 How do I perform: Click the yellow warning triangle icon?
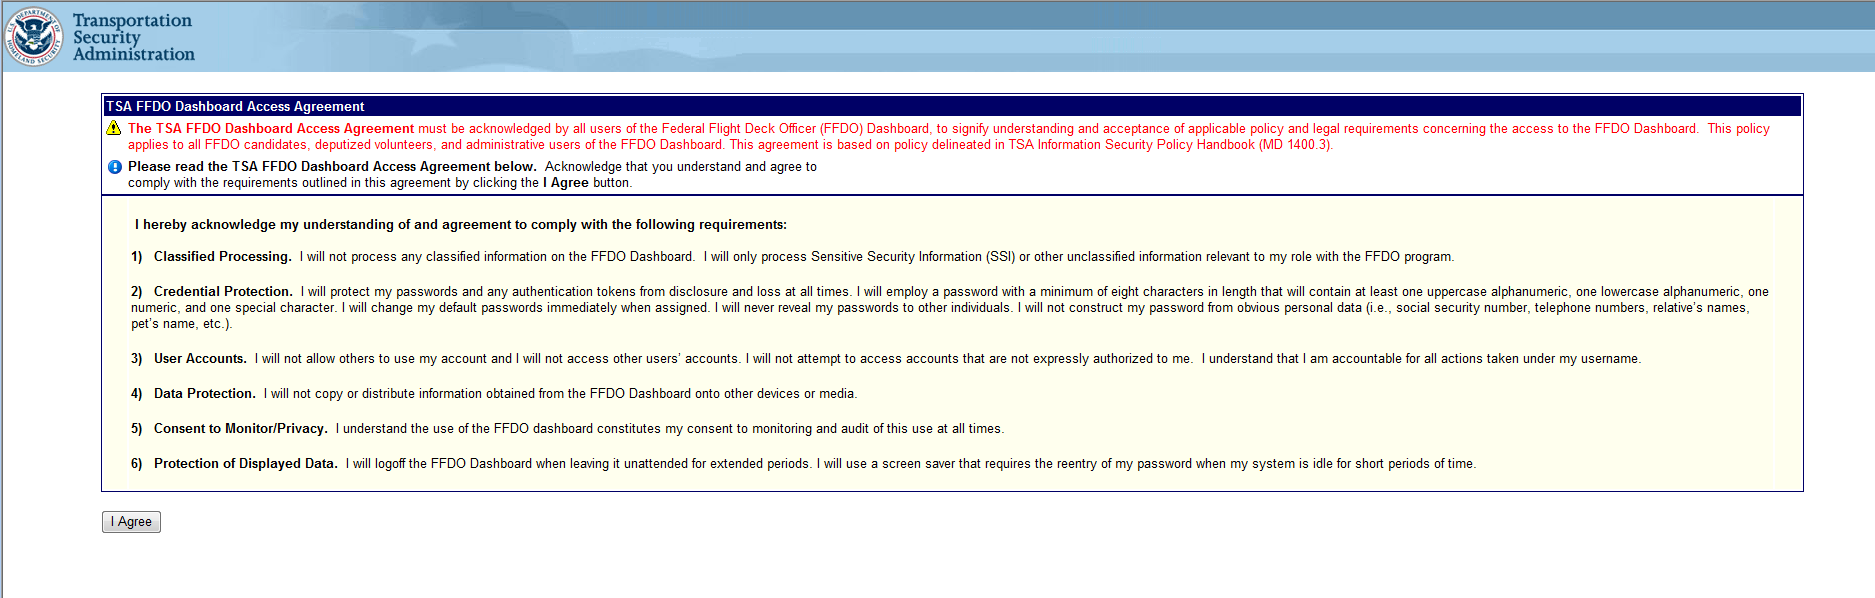pyautogui.click(x=114, y=128)
